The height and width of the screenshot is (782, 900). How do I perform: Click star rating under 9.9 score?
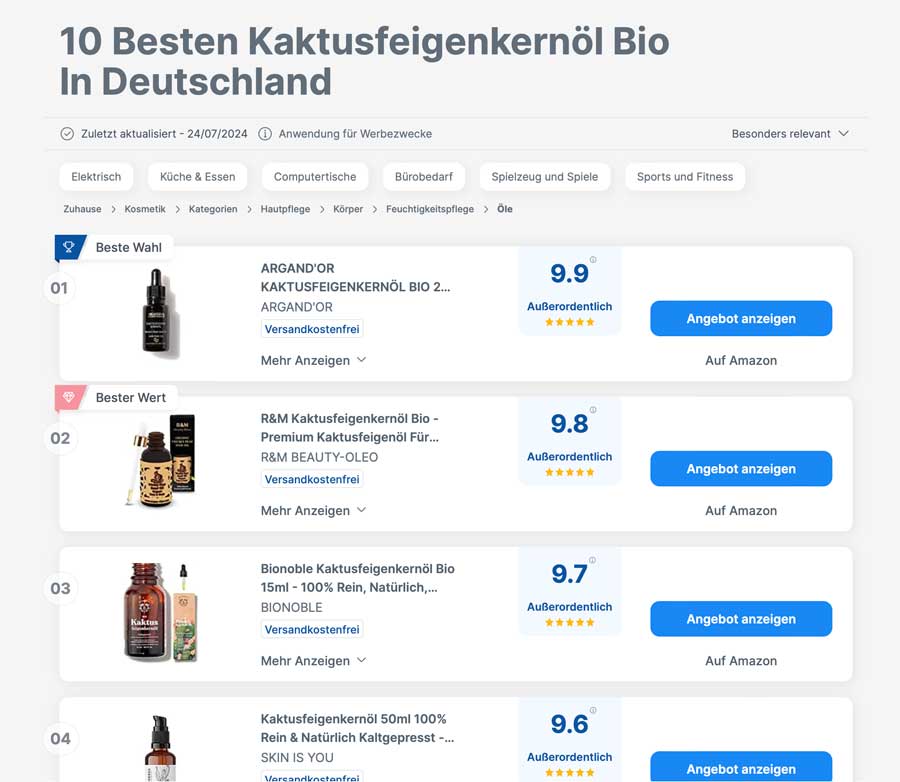[569, 322]
